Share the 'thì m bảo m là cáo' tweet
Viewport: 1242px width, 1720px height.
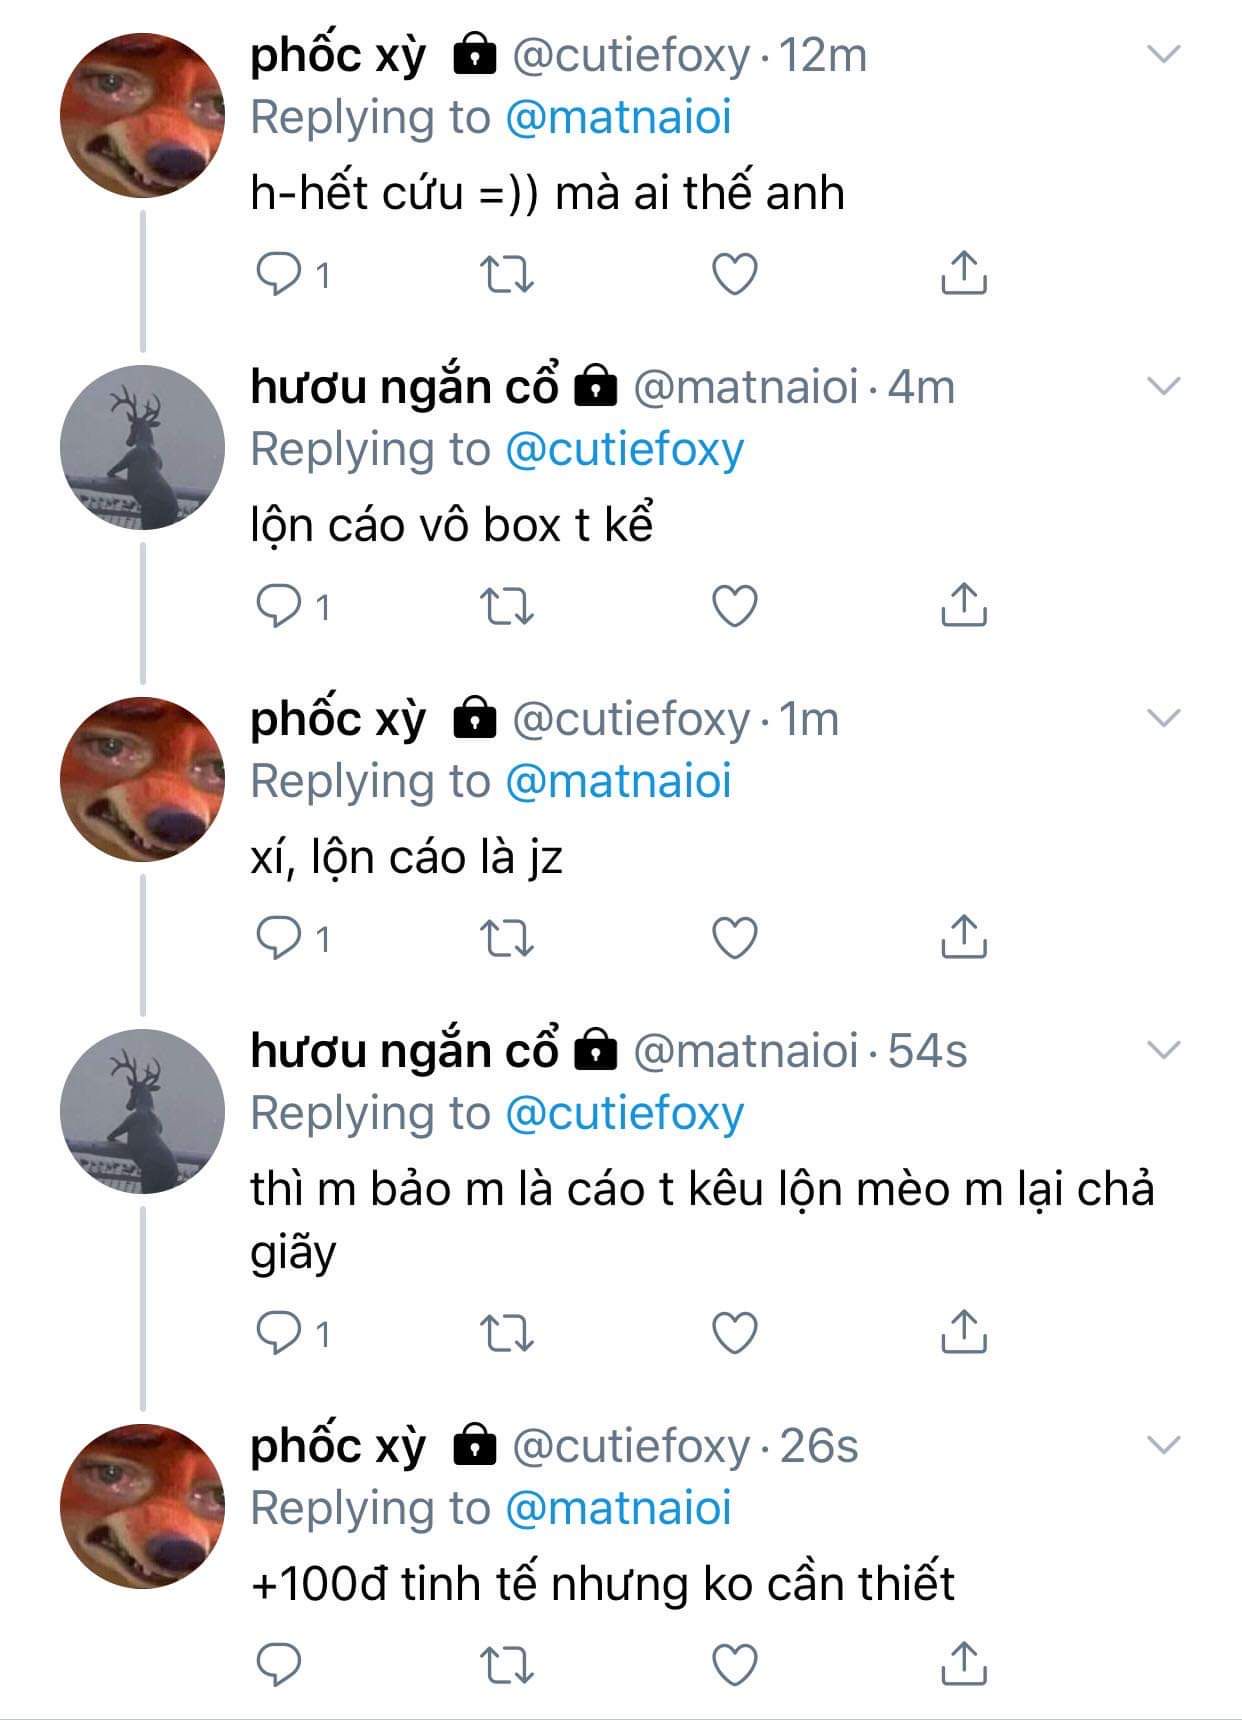pyautogui.click(x=963, y=1332)
